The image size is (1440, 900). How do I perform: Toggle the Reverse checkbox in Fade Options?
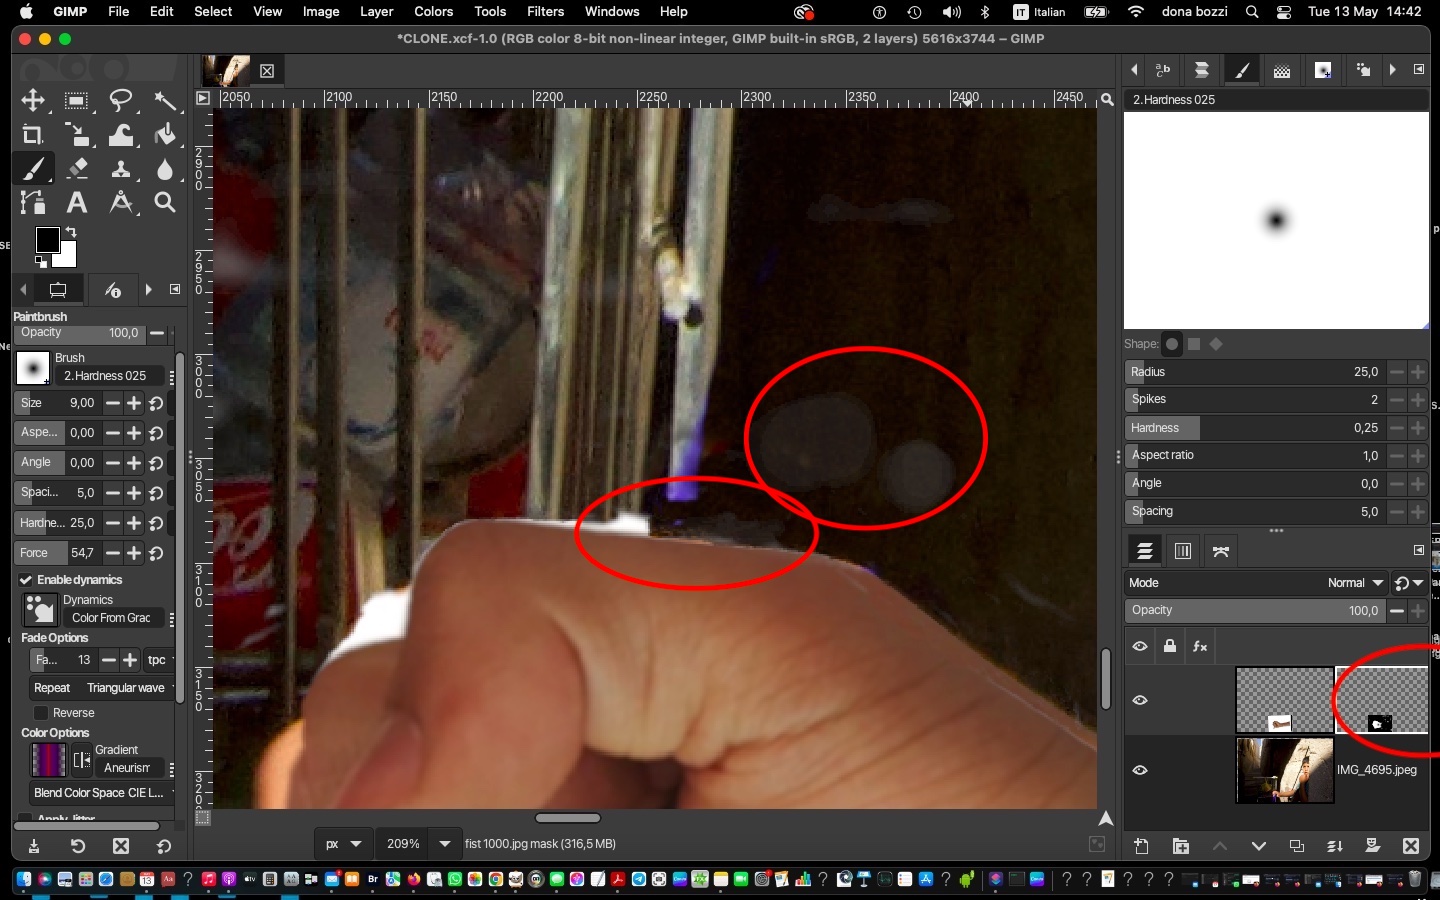[x=41, y=713]
